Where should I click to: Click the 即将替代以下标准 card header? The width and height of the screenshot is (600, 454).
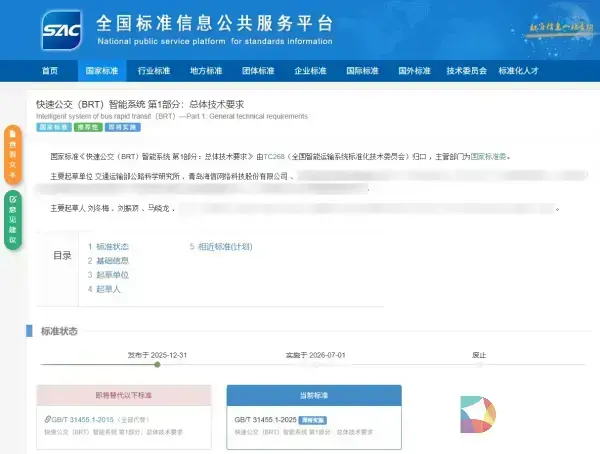point(124,395)
